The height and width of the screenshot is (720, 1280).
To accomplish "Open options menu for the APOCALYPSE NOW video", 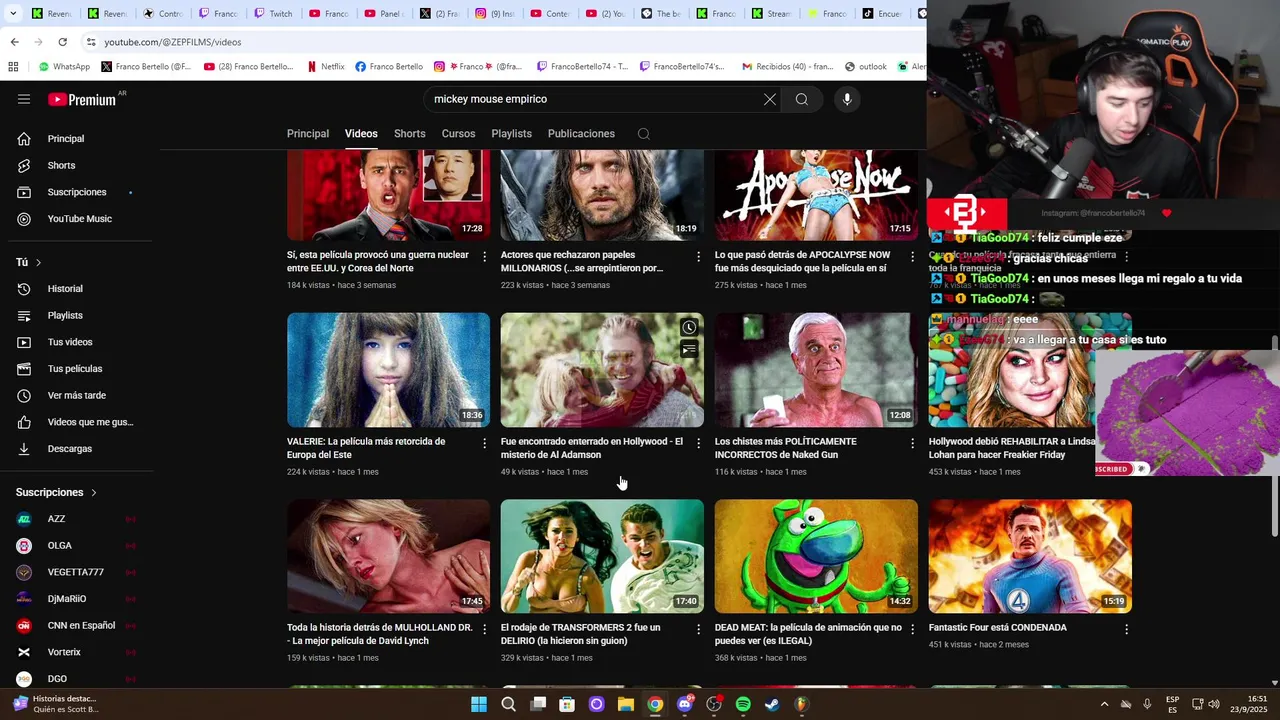I will click(x=912, y=257).
